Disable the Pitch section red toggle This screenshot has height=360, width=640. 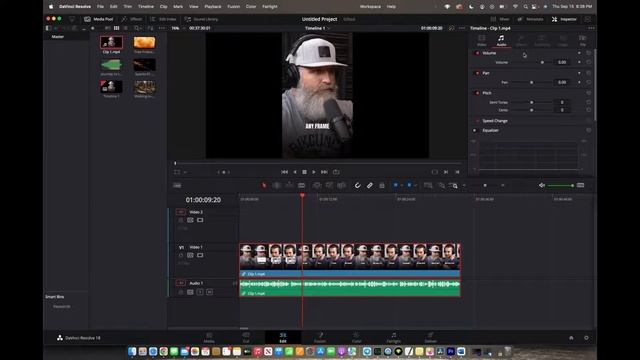(x=477, y=93)
